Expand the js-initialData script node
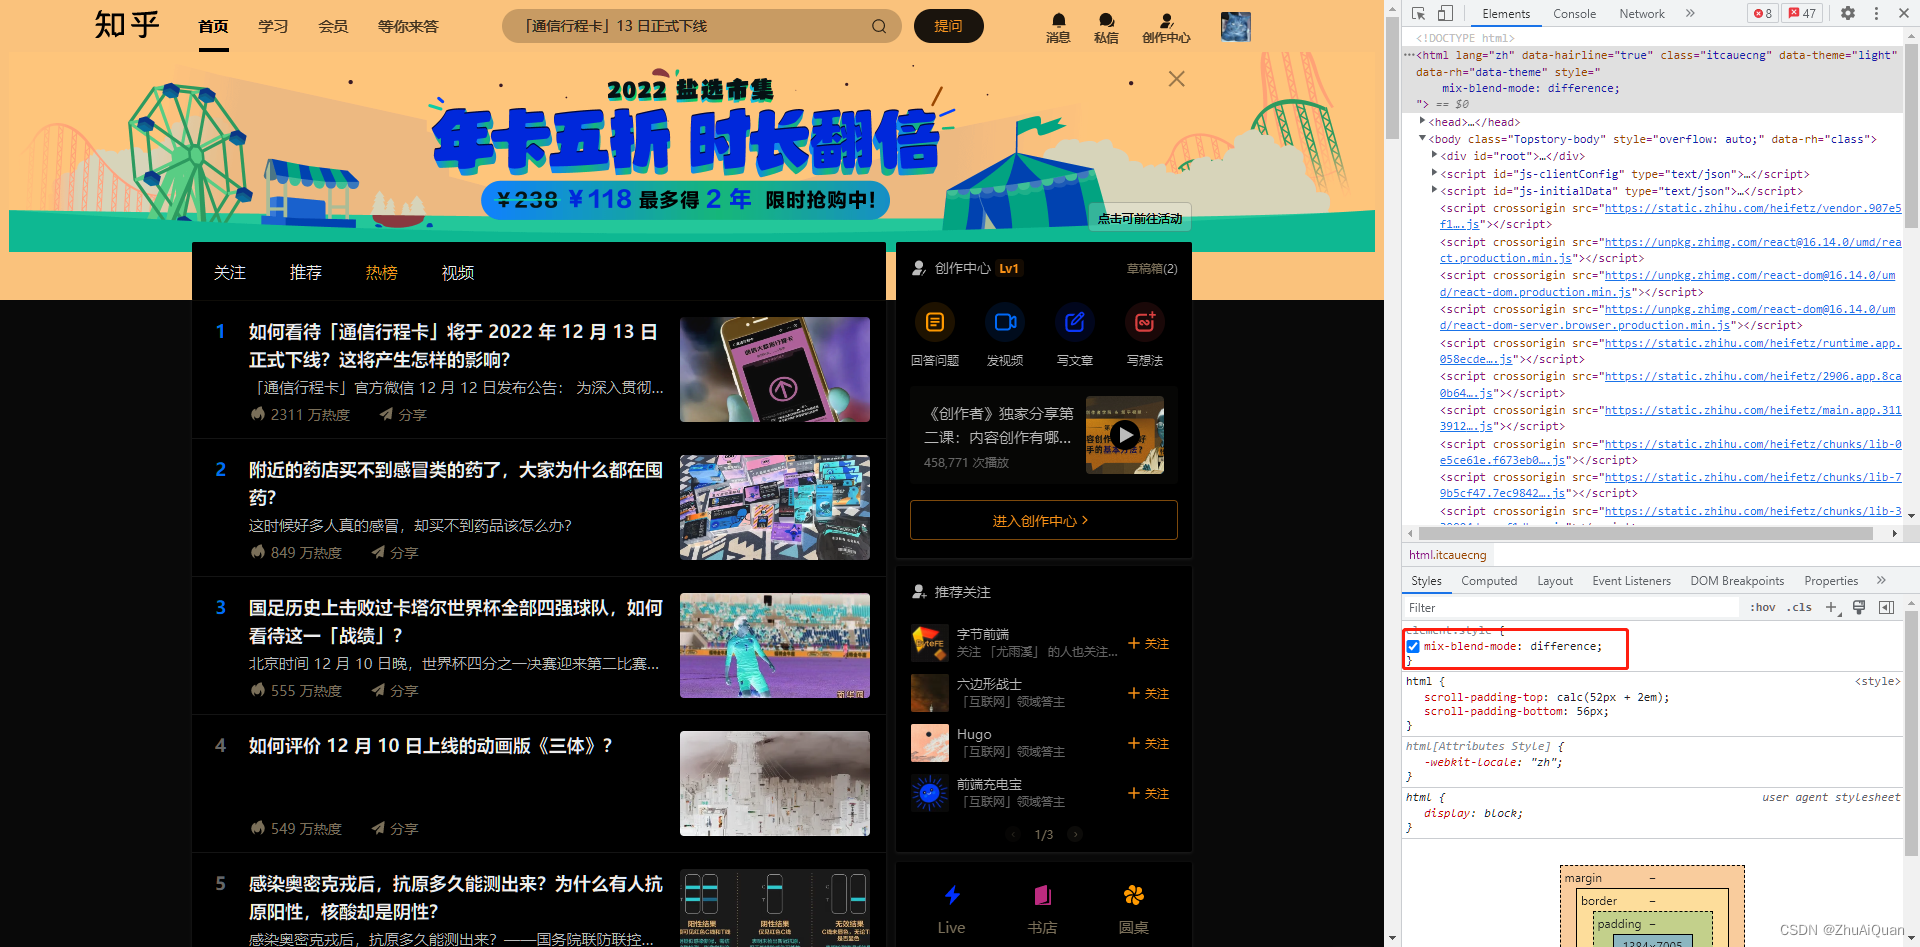The width and height of the screenshot is (1920, 947). point(1434,190)
